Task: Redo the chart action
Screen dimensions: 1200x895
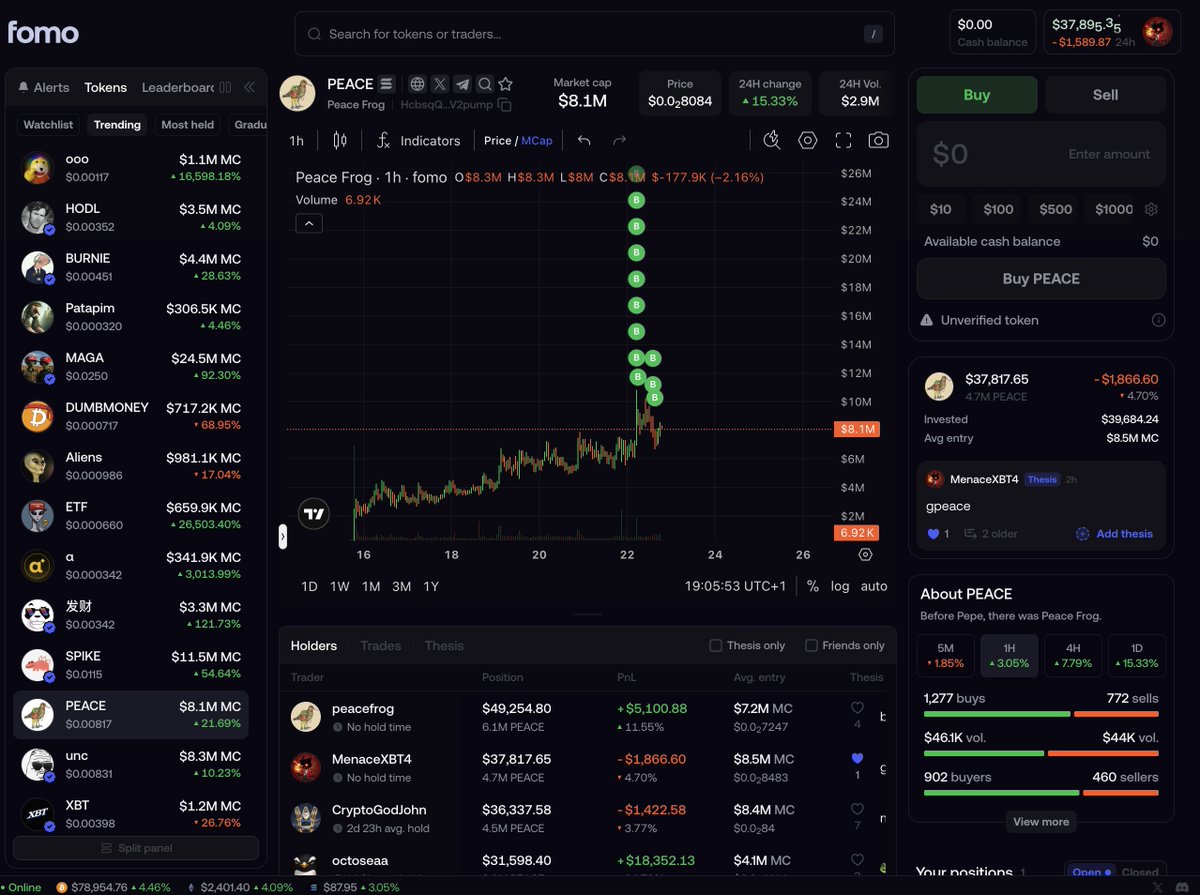Action: coord(619,140)
